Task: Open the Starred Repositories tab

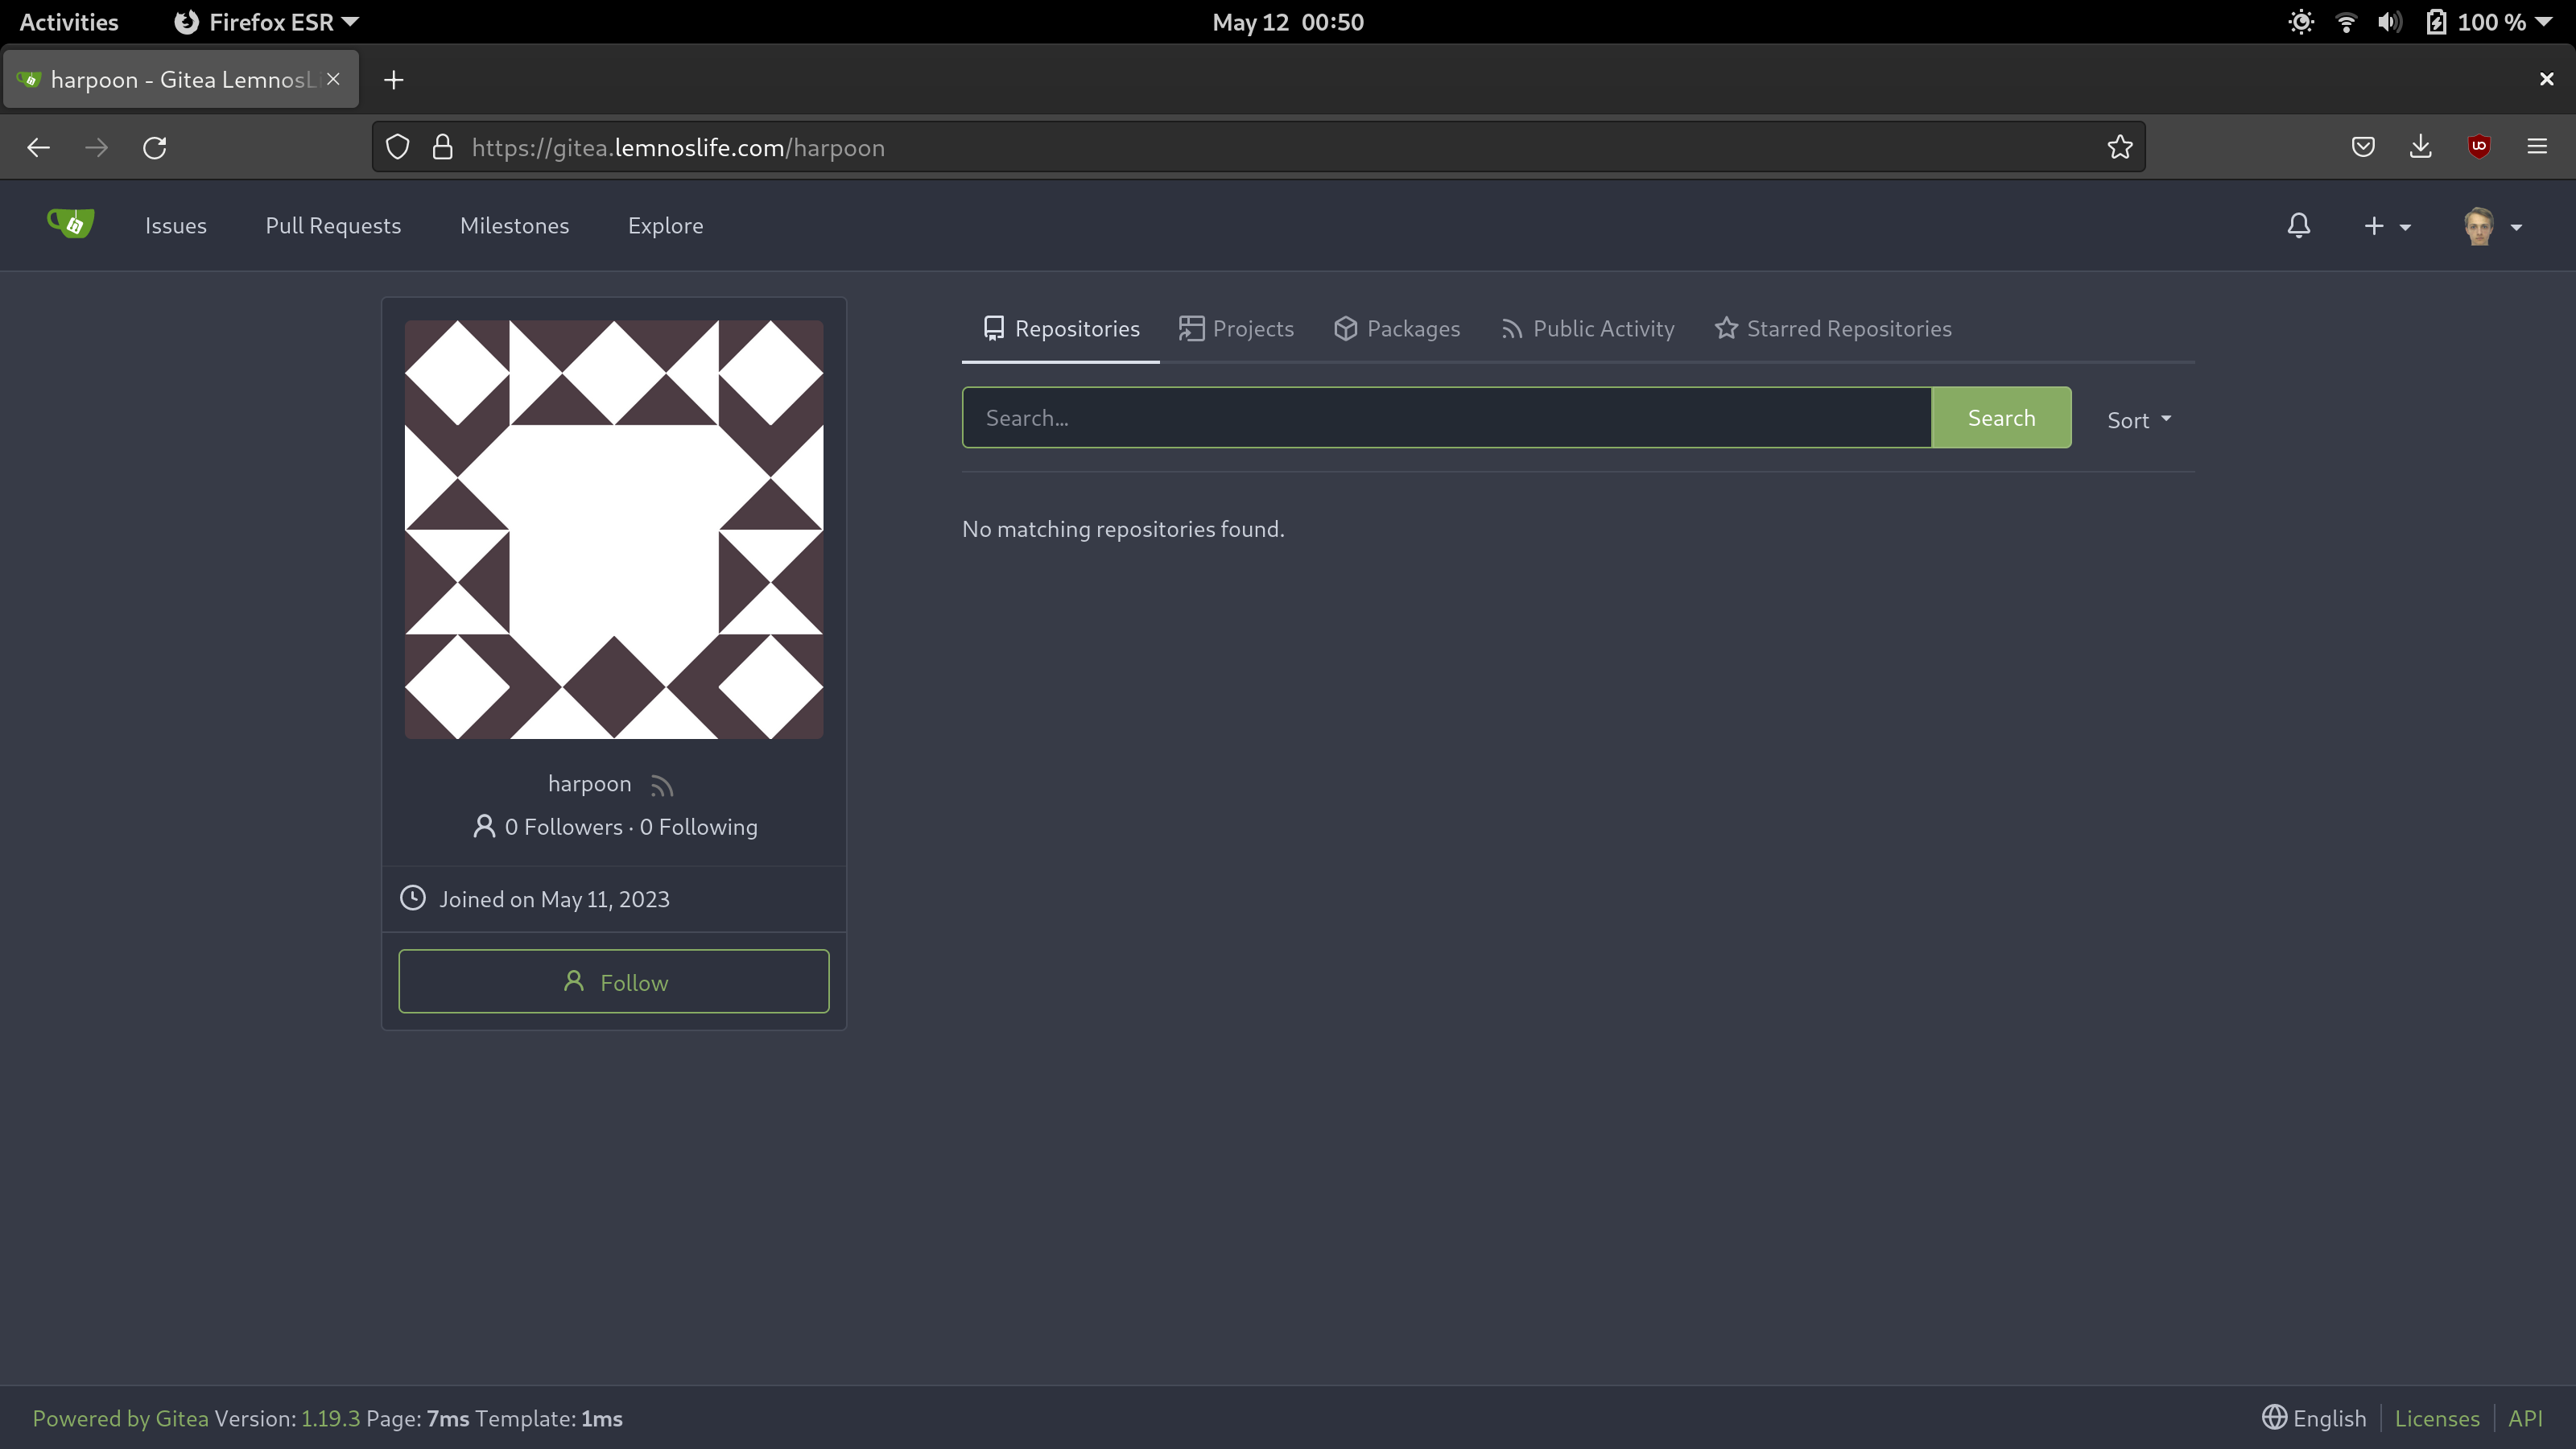Action: [1832, 329]
